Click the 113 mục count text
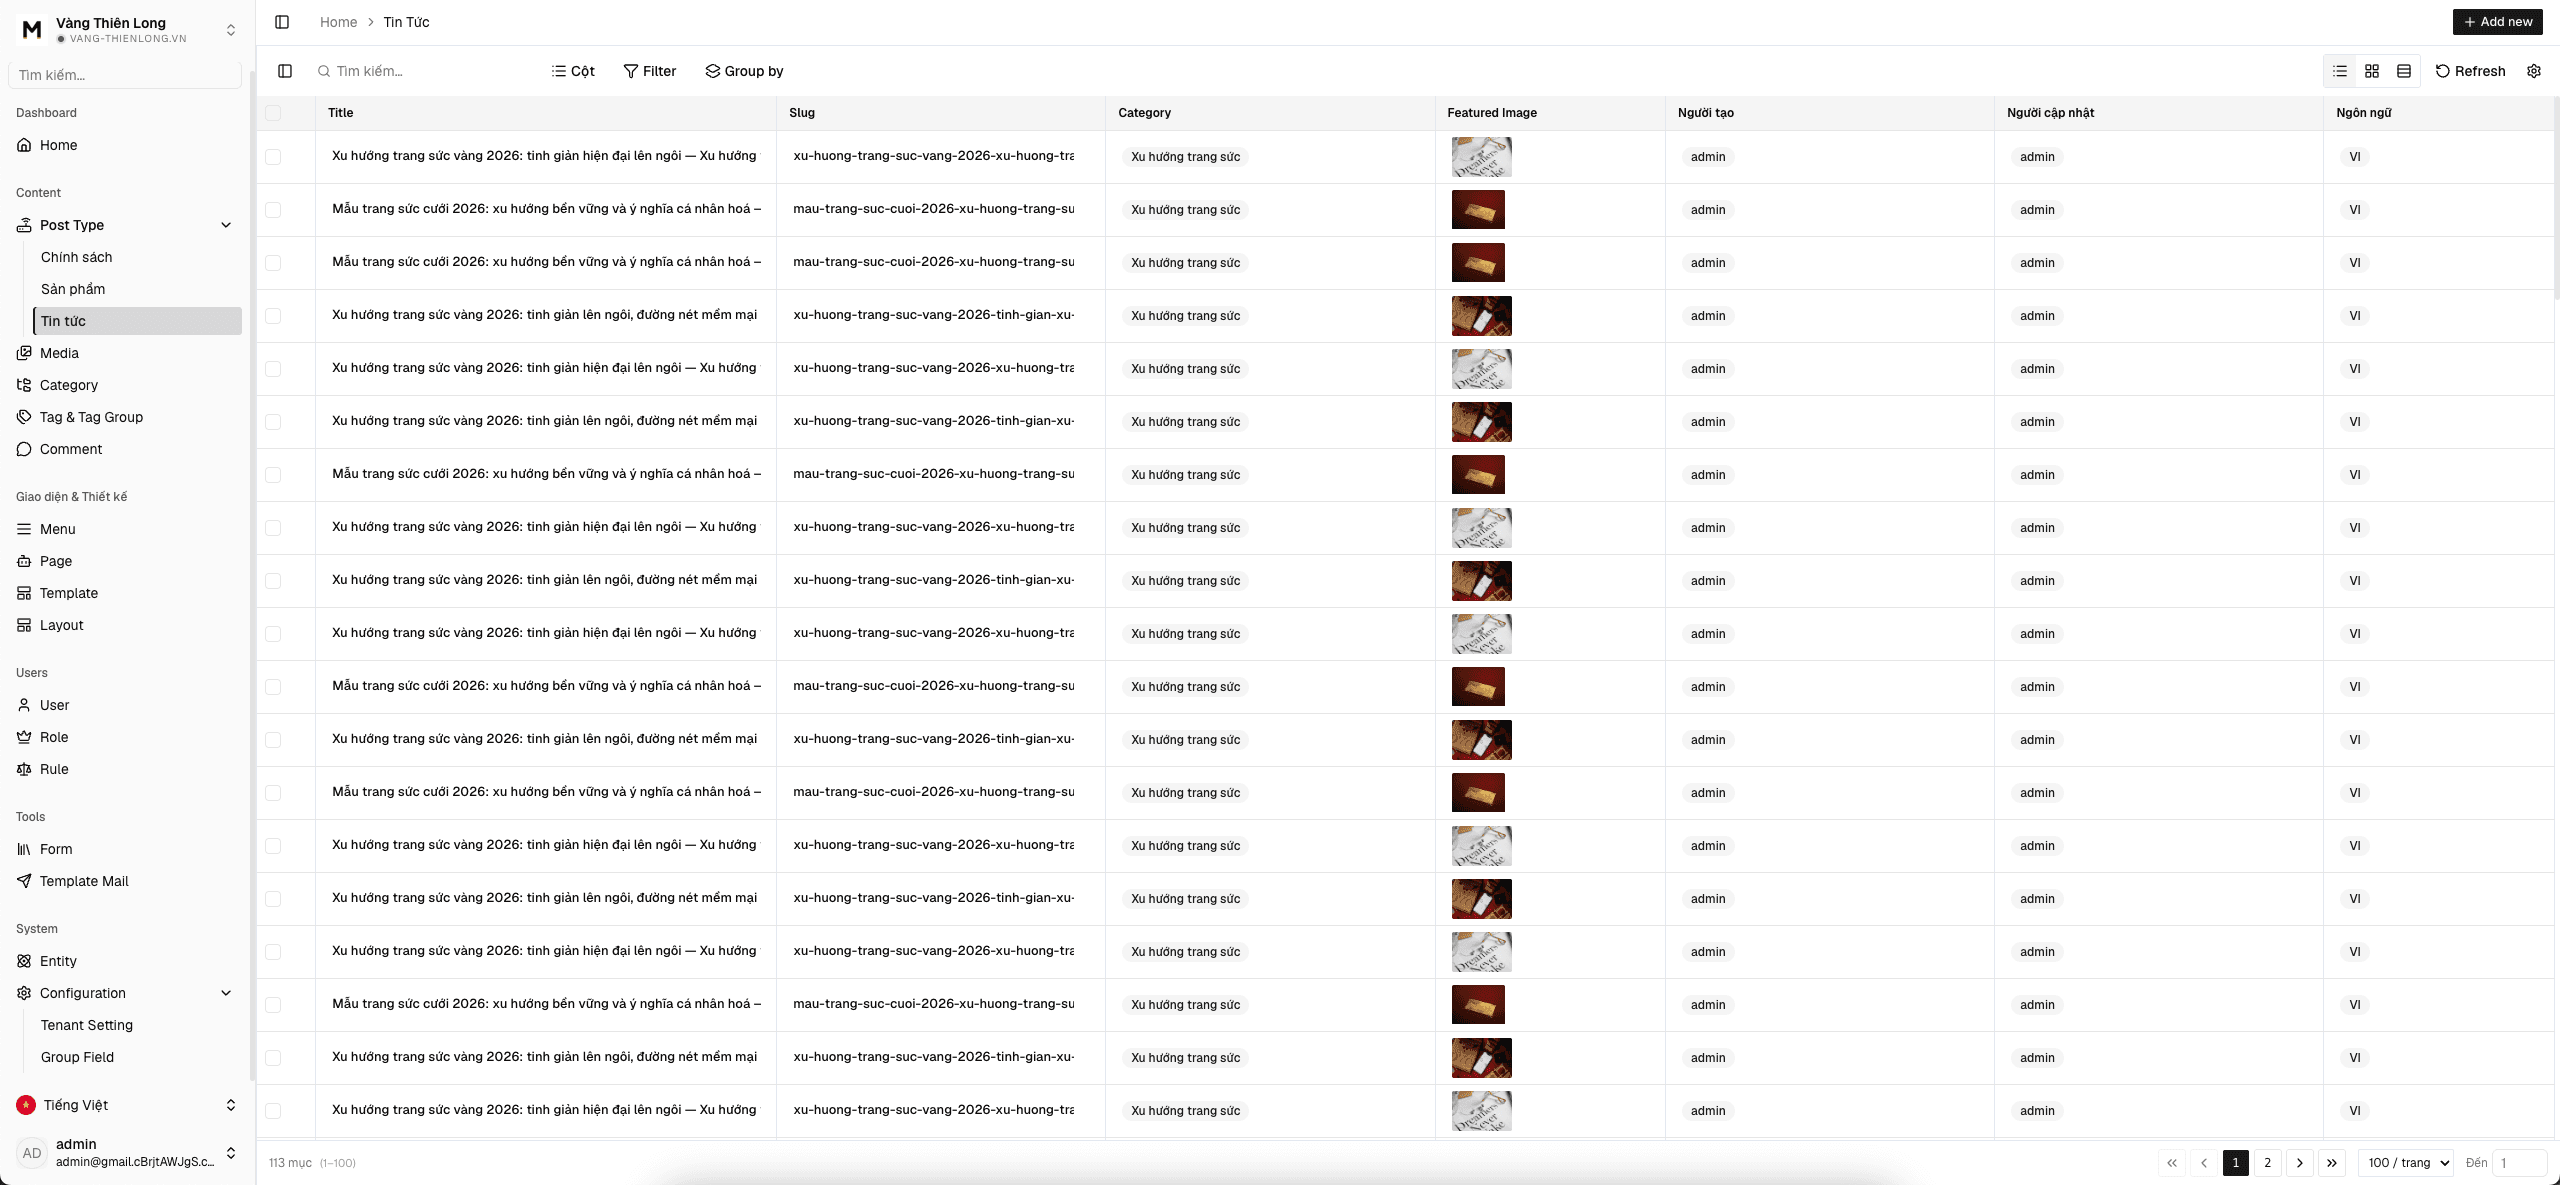Image resolution: width=2560 pixels, height=1185 pixels. (290, 1163)
